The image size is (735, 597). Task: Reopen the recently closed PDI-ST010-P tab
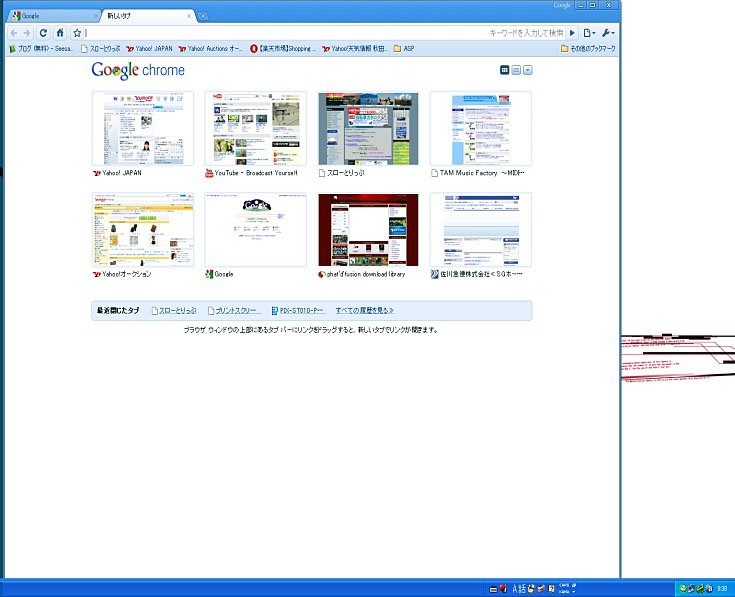(298, 310)
